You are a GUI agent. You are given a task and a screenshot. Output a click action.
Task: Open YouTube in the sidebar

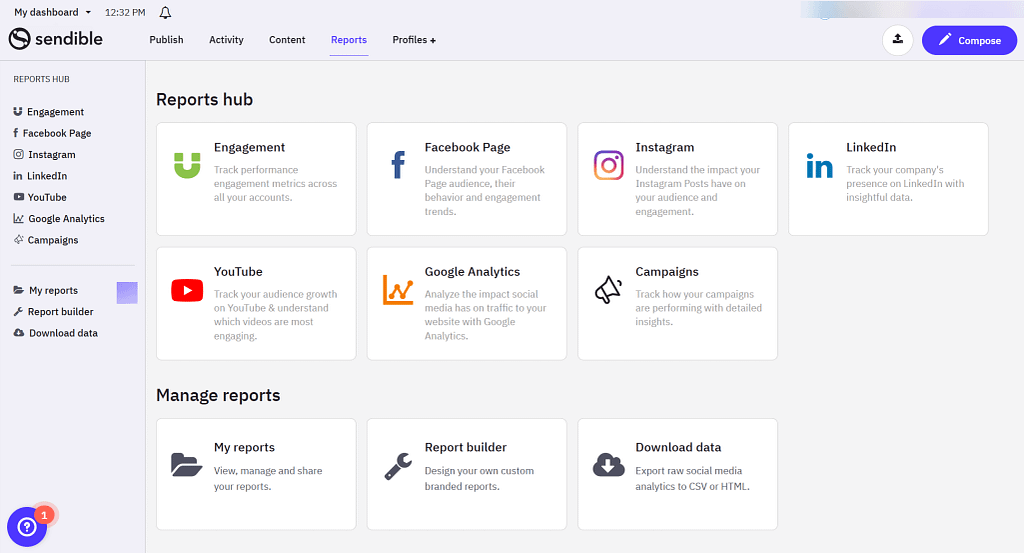[47, 197]
